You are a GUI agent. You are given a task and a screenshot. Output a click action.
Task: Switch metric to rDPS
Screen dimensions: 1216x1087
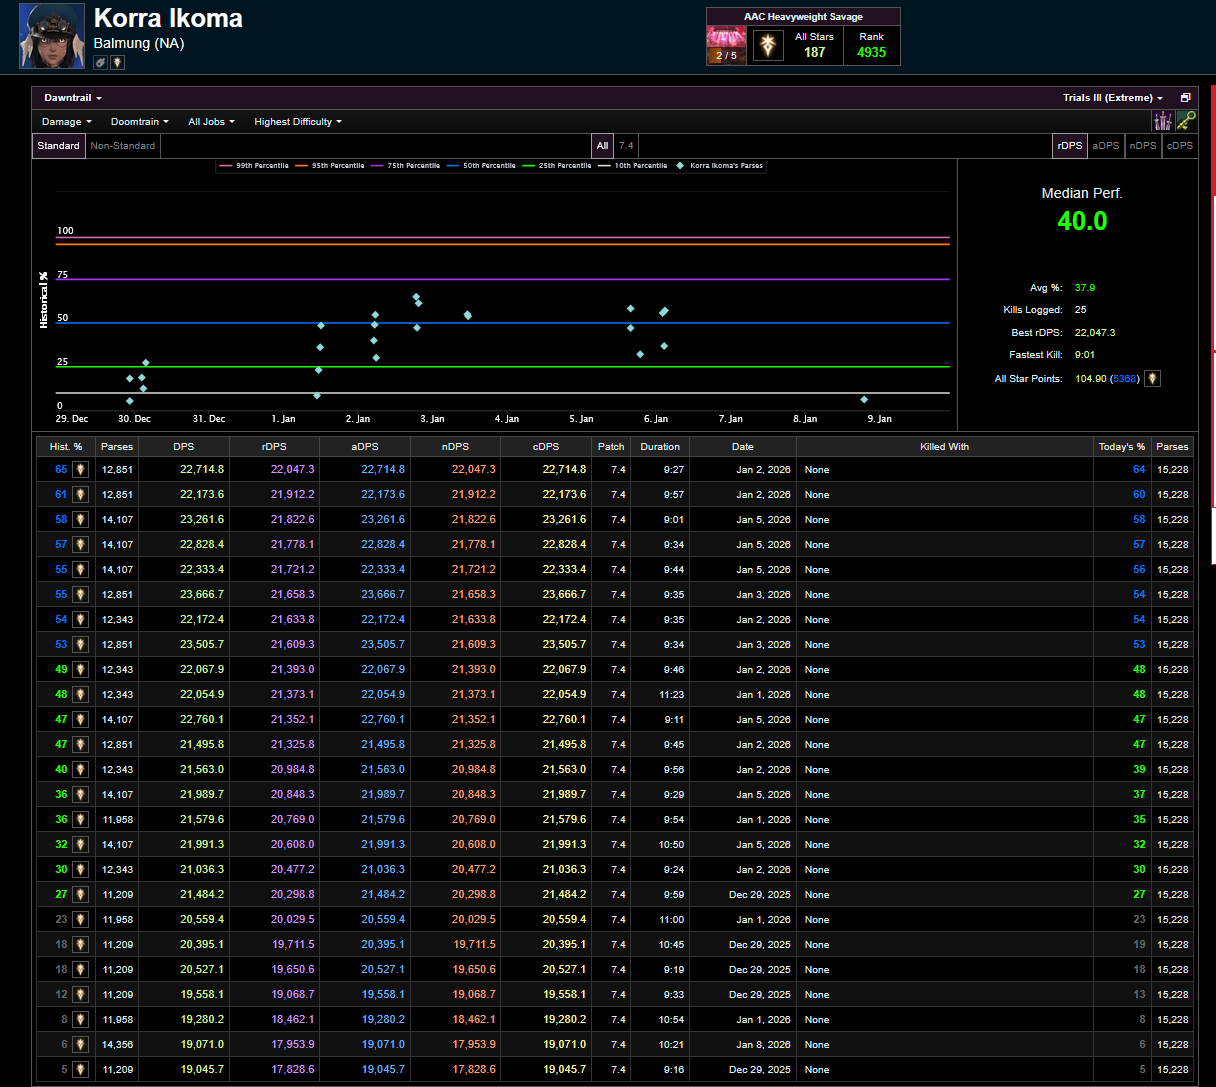[x=1070, y=146]
